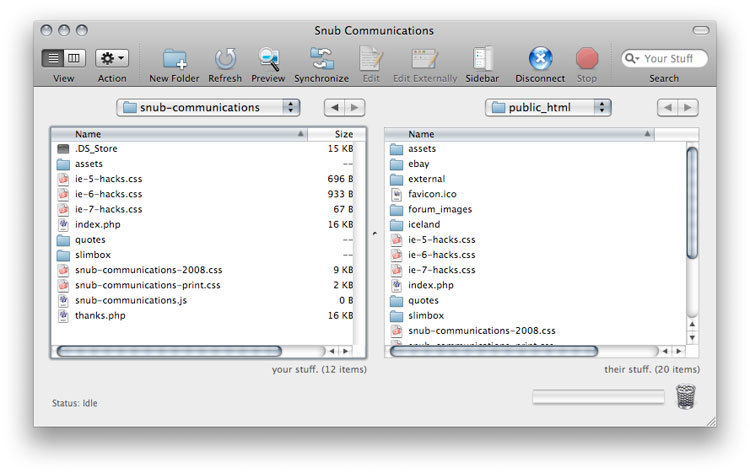This screenshot has height=473, width=750.
Task: Click local pane horizontal scrollbar thumb
Action: pos(169,352)
